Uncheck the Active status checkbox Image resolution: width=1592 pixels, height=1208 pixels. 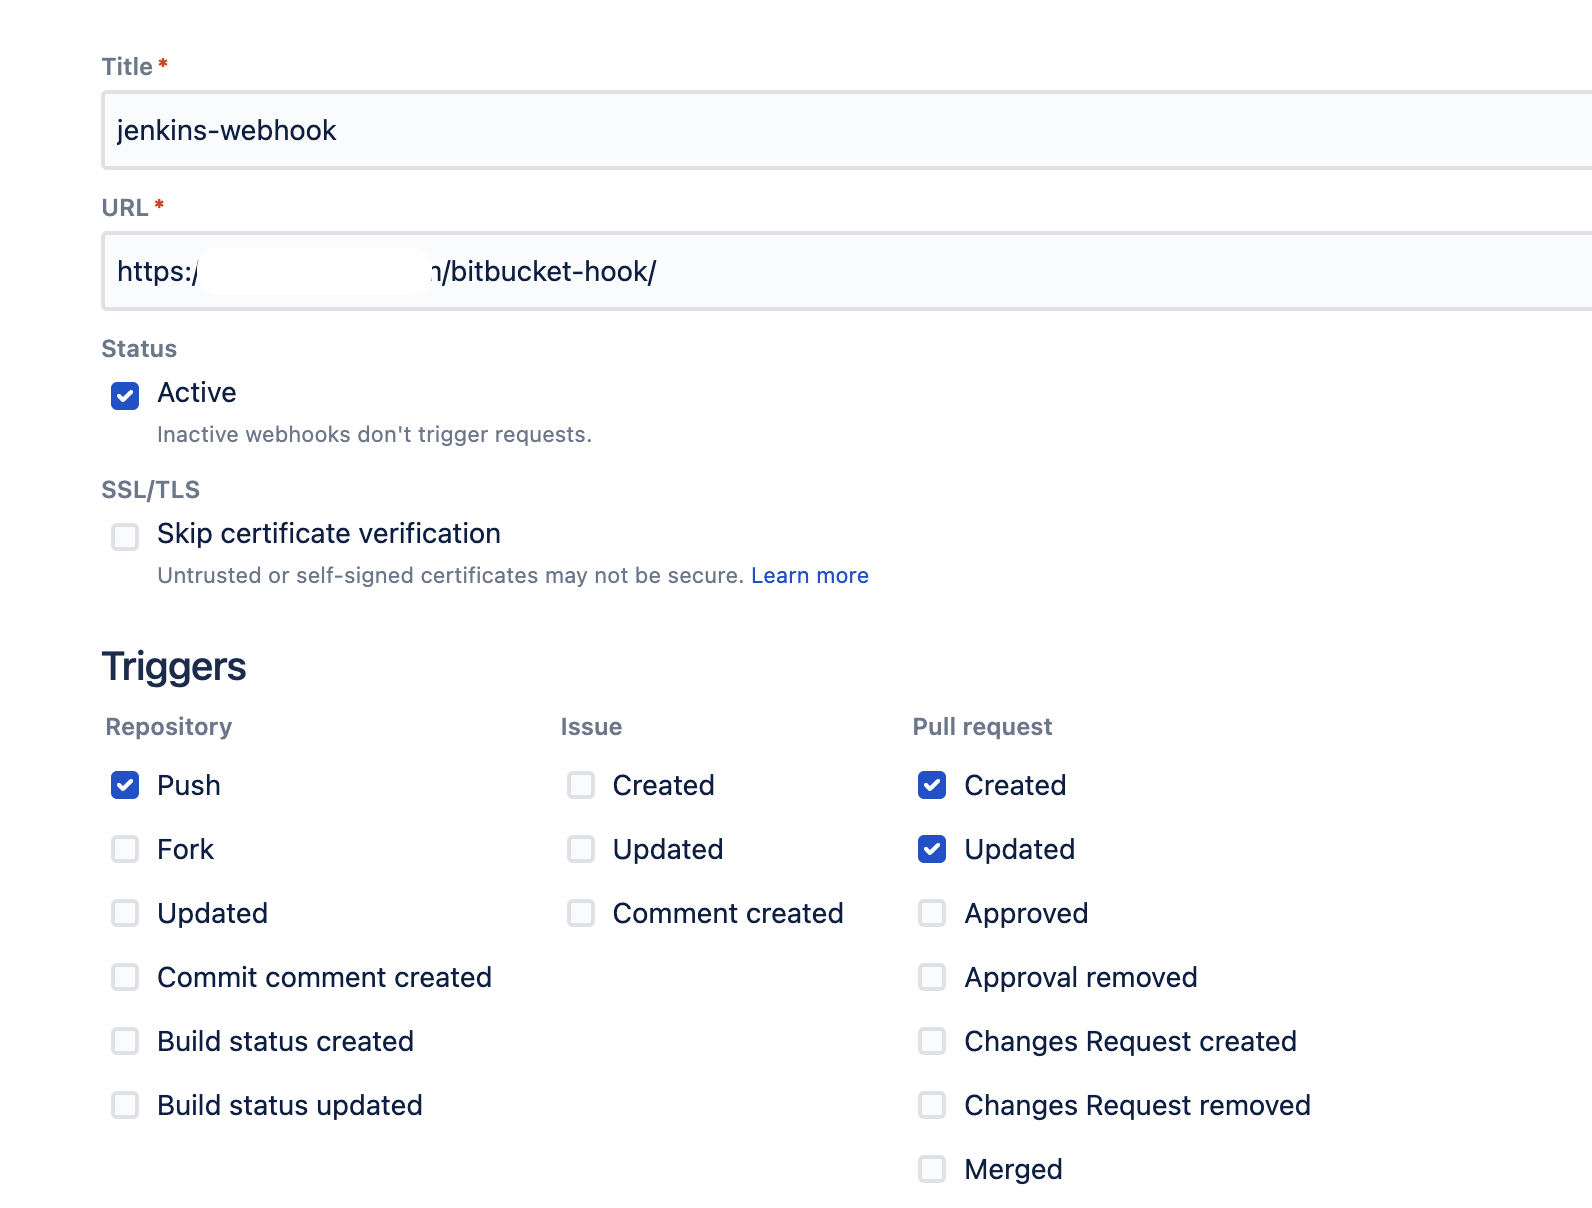click(x=125, y=395)
